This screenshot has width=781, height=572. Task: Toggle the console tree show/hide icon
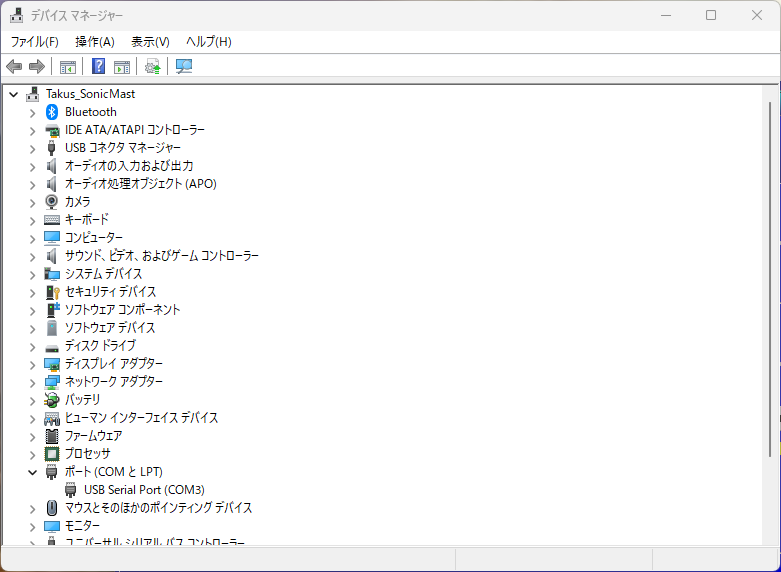point(68,67)
